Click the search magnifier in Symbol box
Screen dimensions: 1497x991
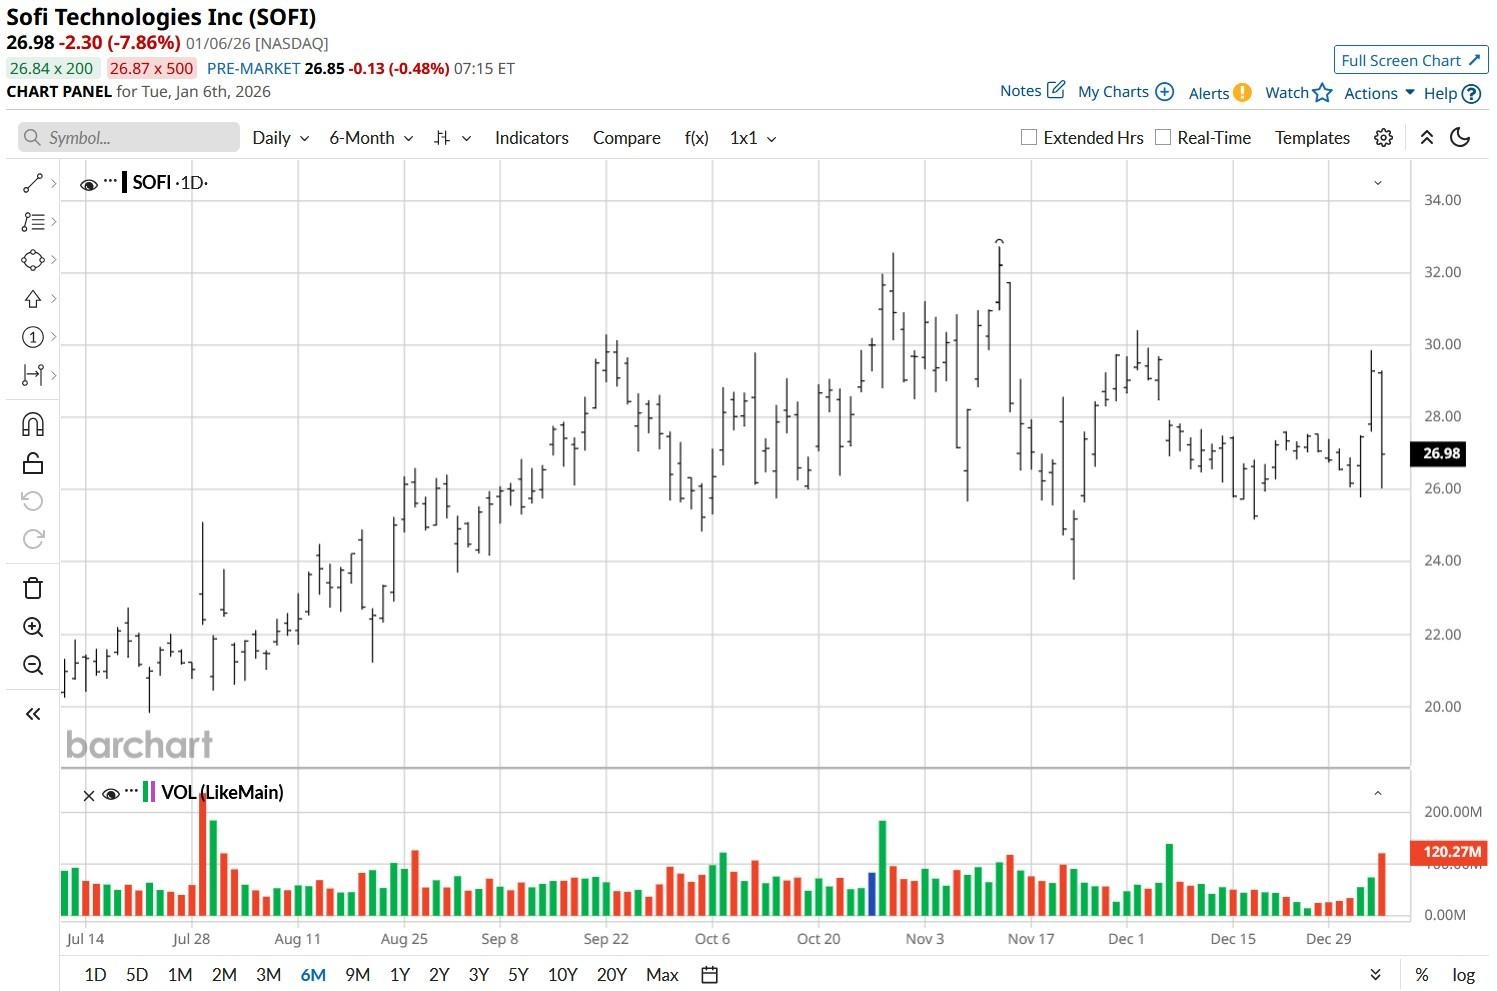[33, 138]
